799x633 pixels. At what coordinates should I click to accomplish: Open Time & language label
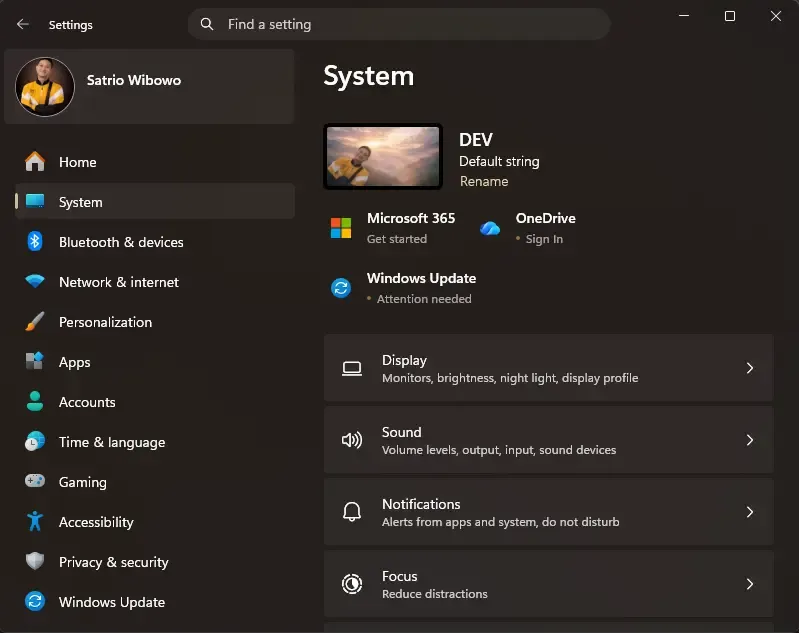pos(112,442)
